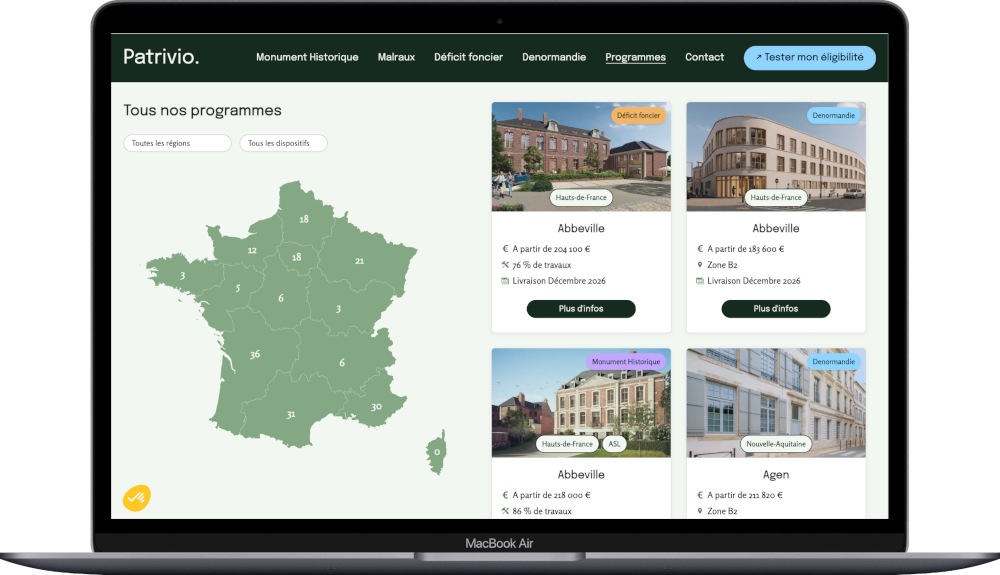Viewport: 1000px width, 575px height.
Task: Click 'Plus d'infos' on the Déficit foncier Abbeville card
Action: click(x=581, y=309)
